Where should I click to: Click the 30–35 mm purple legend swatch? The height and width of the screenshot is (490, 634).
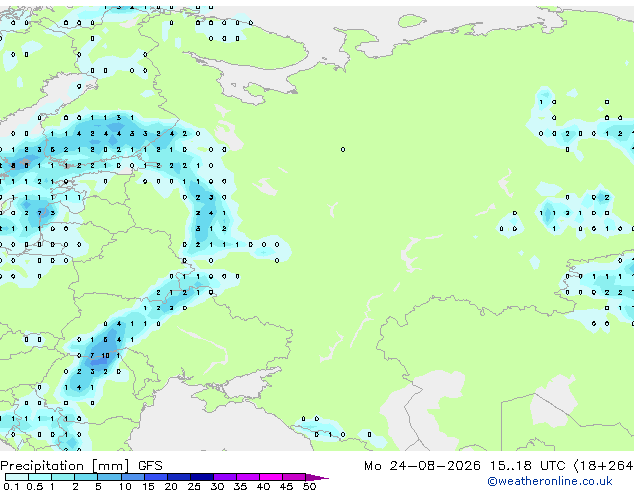[224, 477]
